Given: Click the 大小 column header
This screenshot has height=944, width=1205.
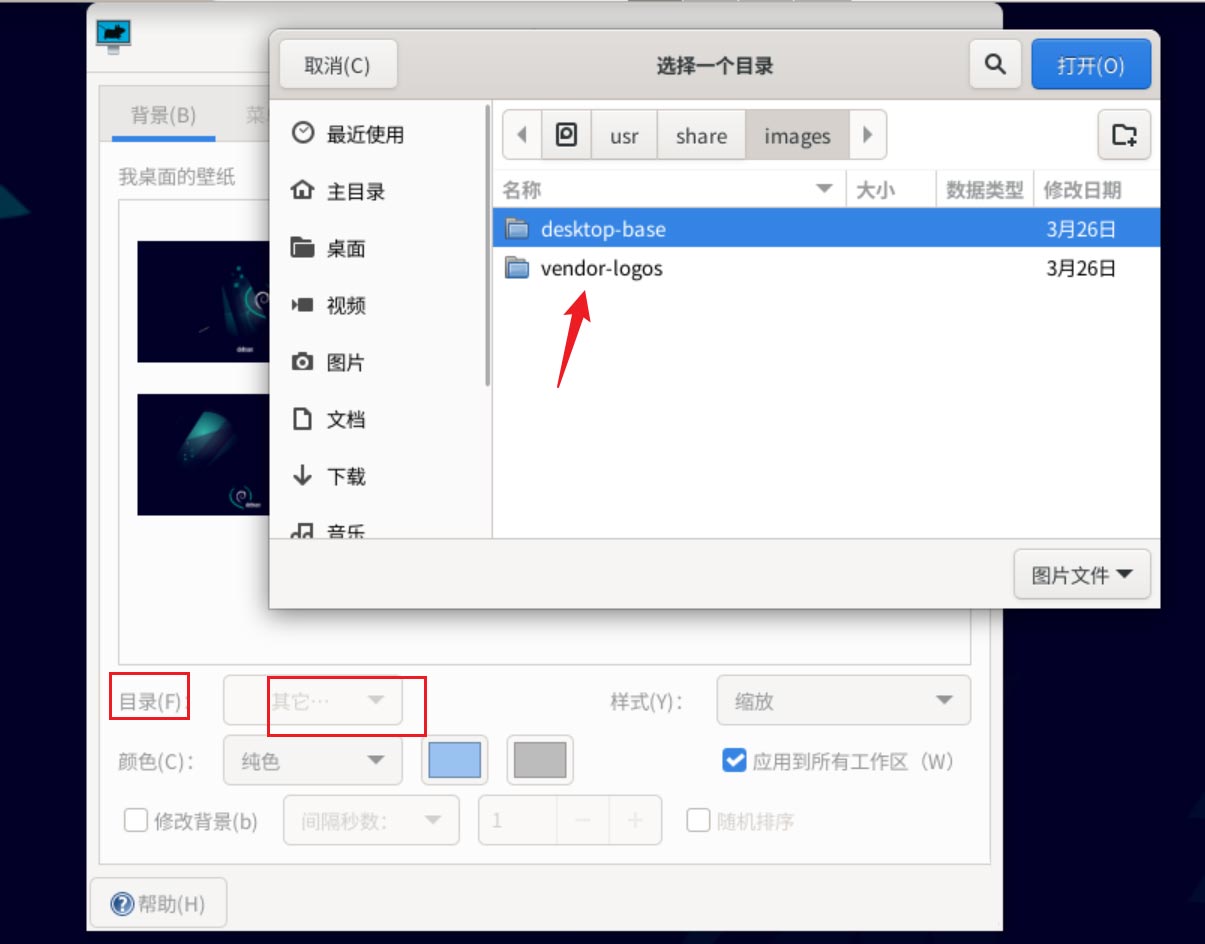Looking at the screenshot, I should click(891, 189).
